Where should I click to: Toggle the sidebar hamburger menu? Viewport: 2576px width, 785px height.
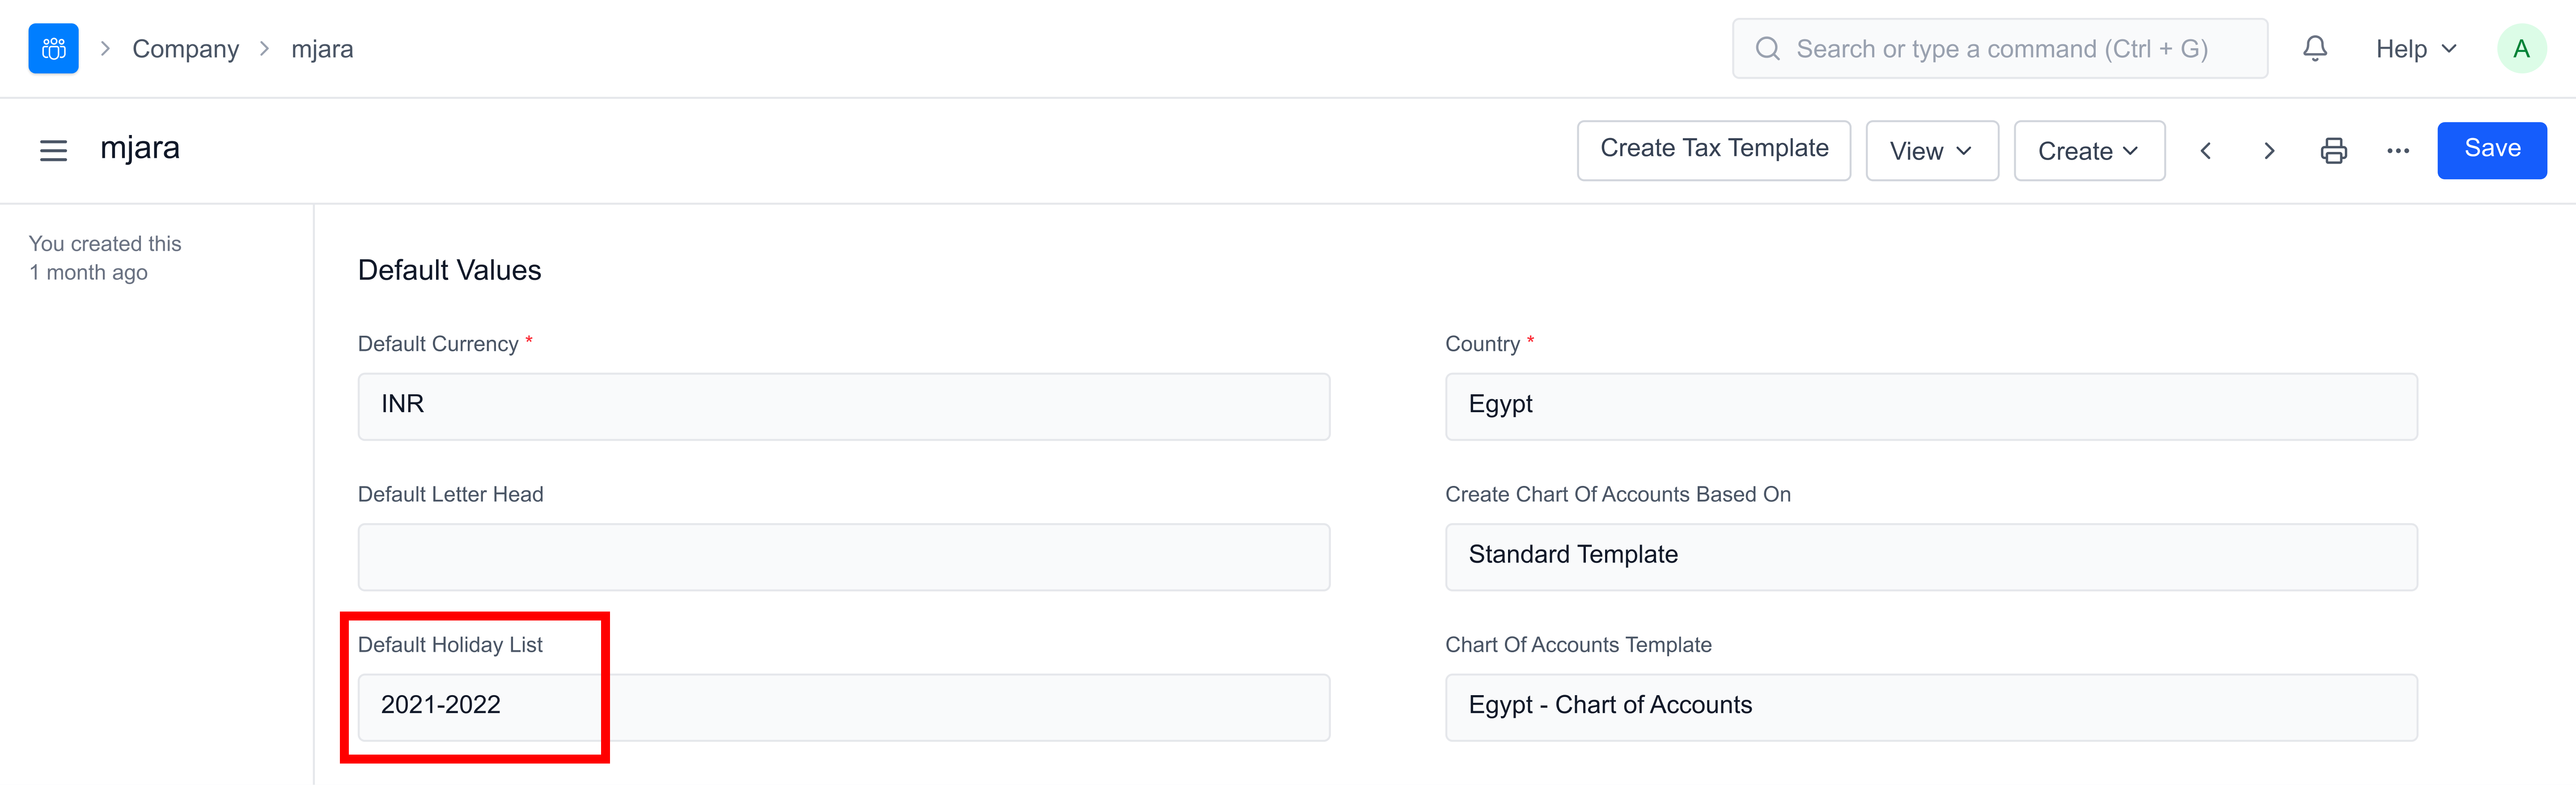coord(53,151)
